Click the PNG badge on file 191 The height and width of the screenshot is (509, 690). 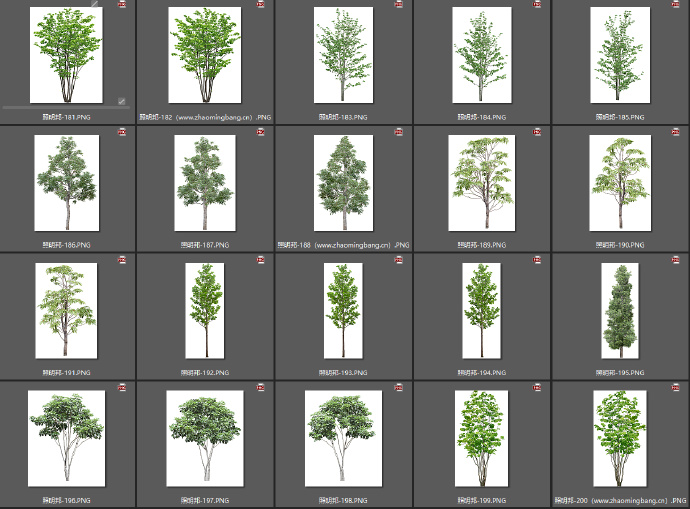click(122, 260)
